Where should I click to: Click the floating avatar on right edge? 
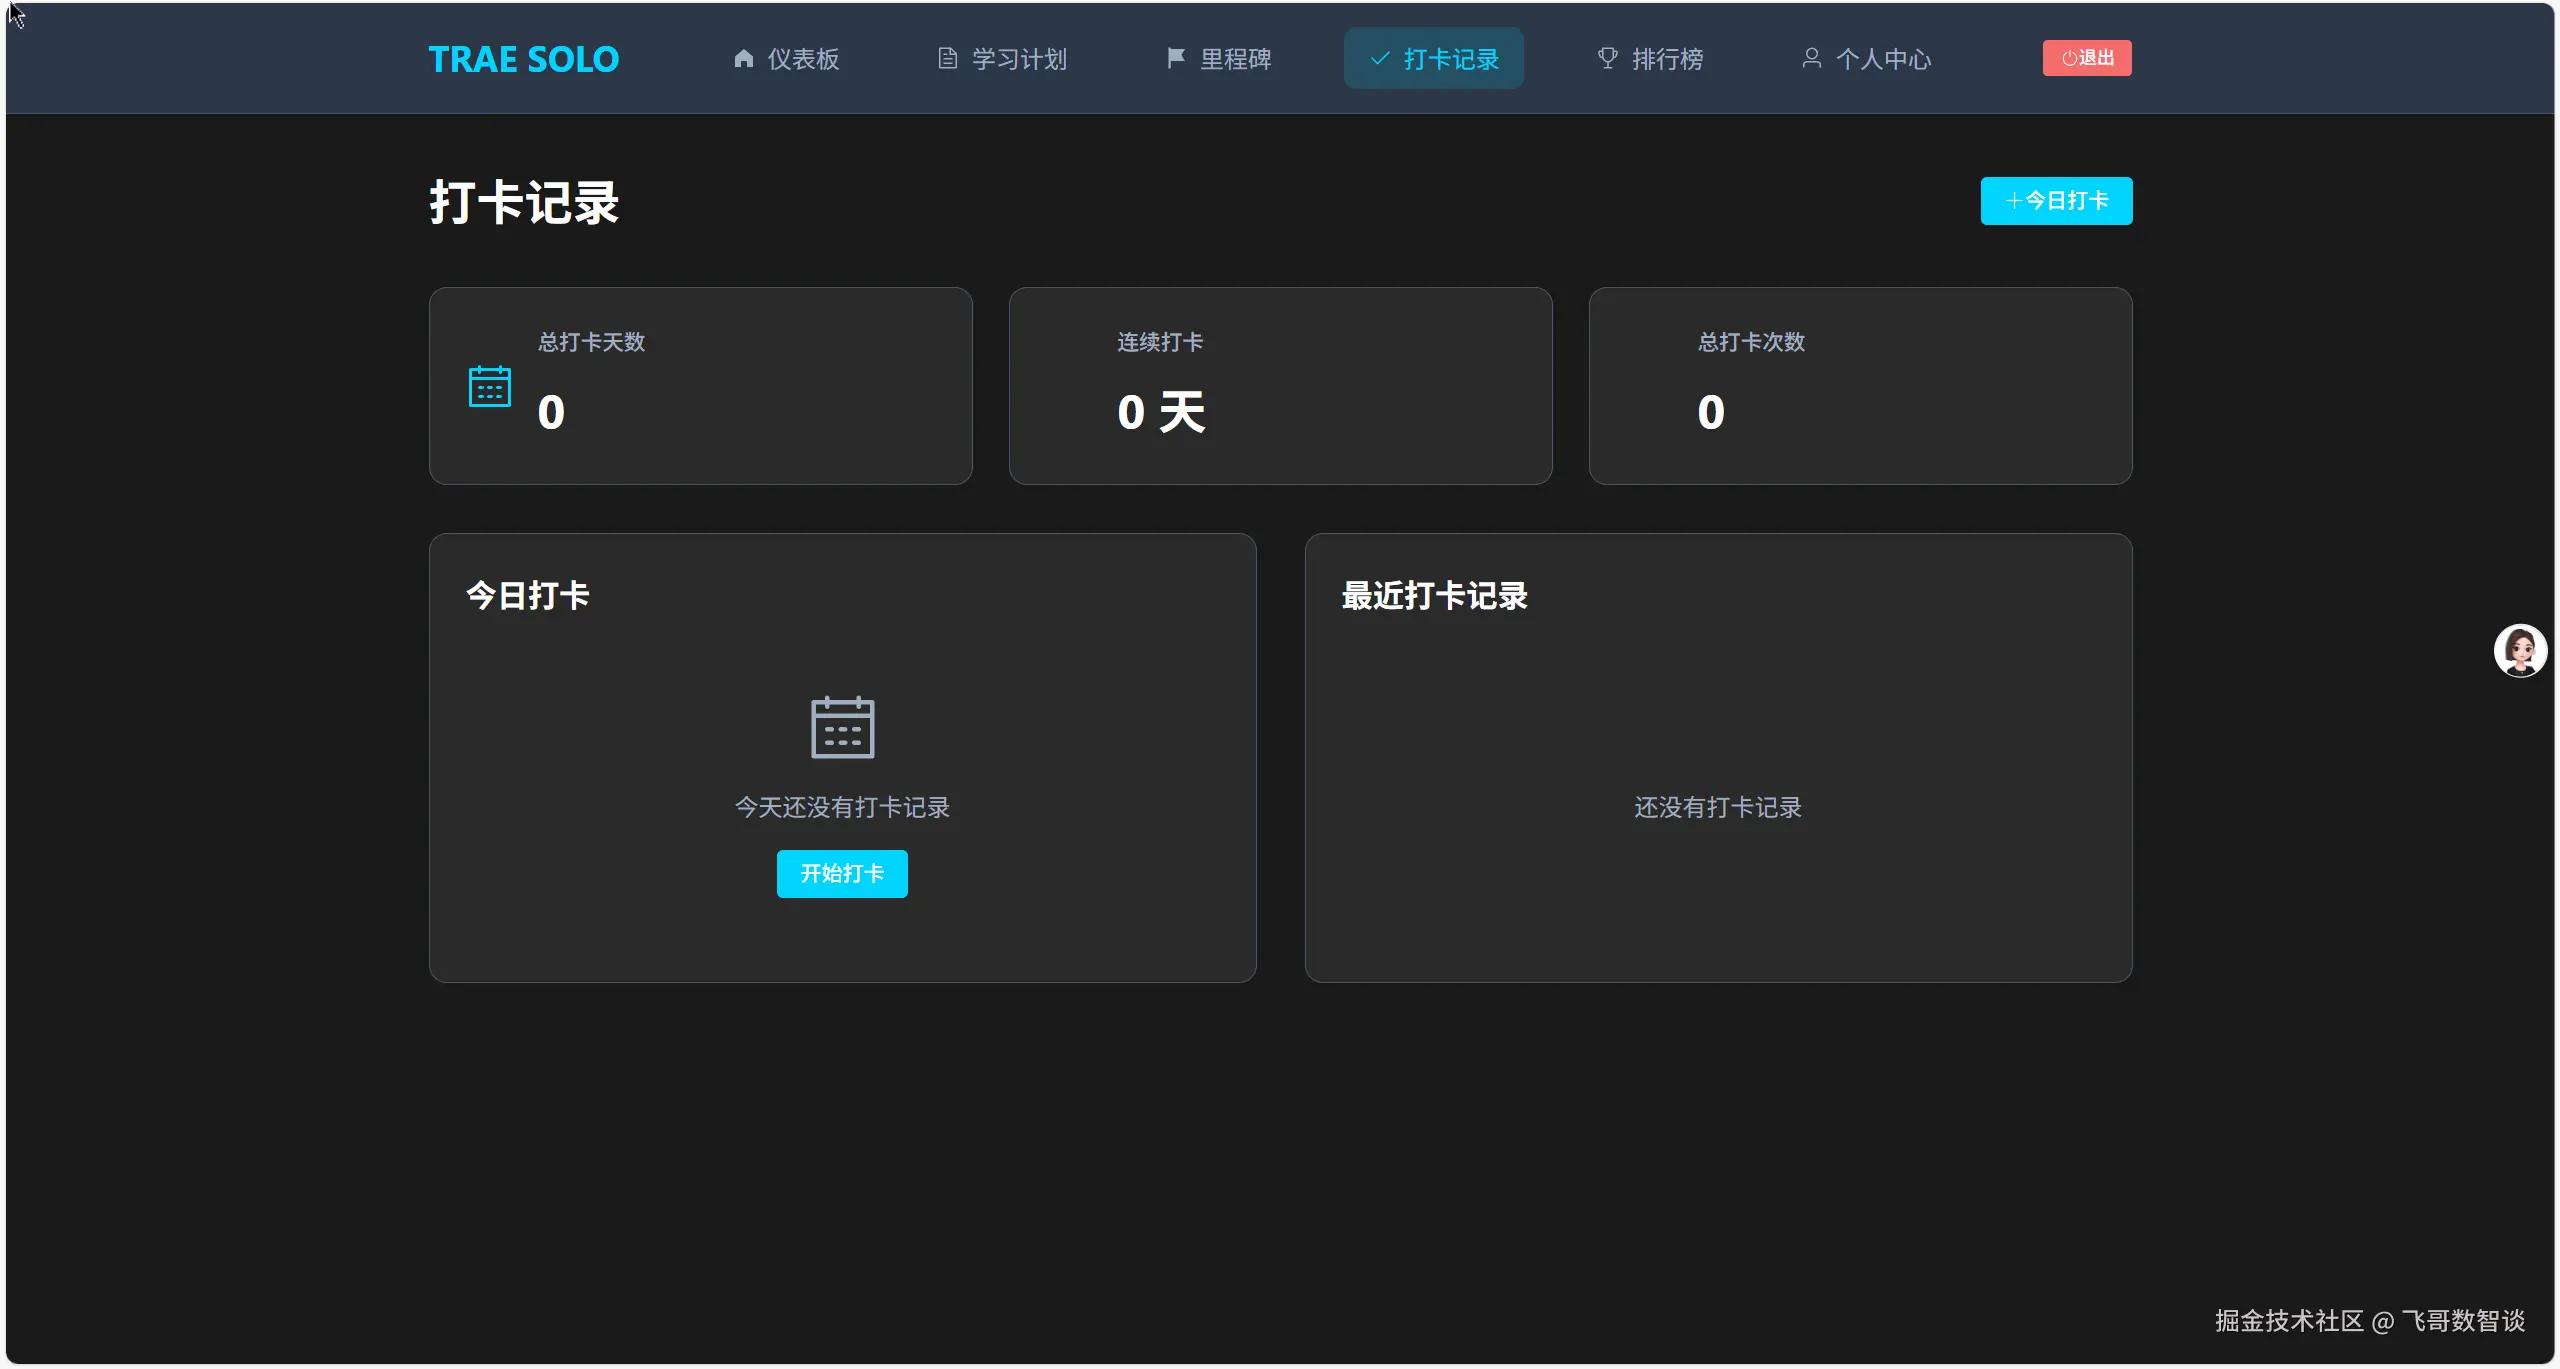[2519, 650]
